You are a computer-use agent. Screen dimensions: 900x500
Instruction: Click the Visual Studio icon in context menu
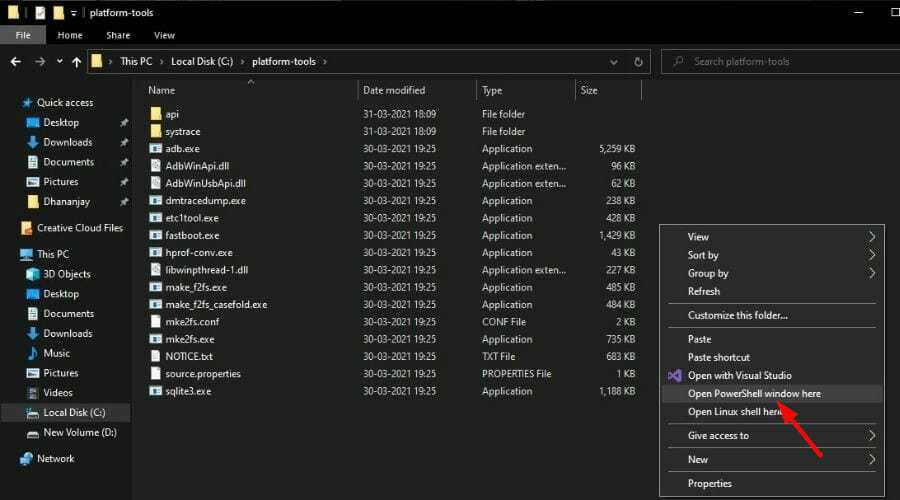(x=673, y=376)
